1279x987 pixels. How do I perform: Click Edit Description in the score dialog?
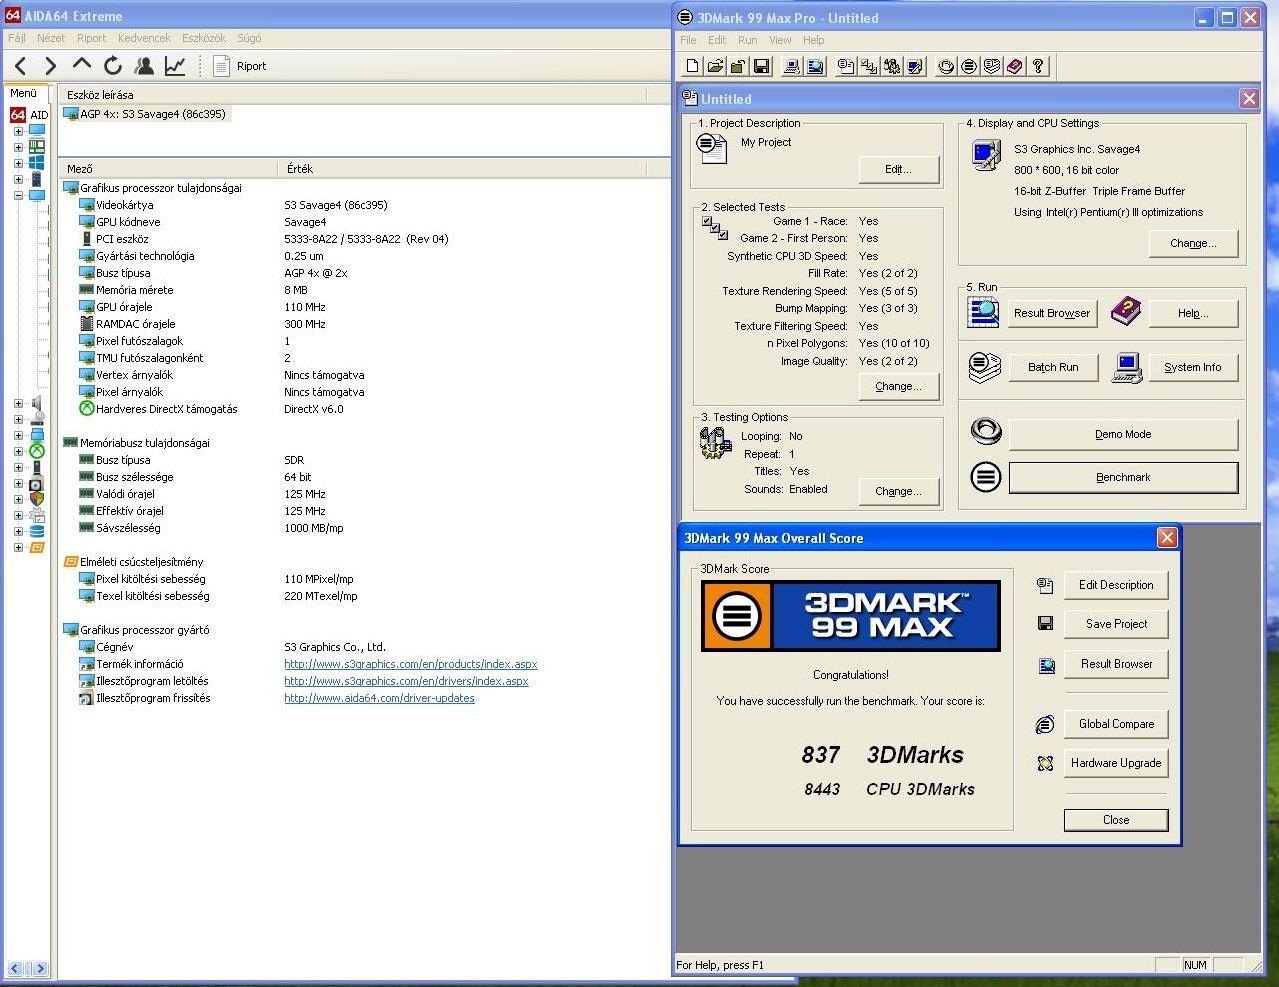[x=1116, y=585]
